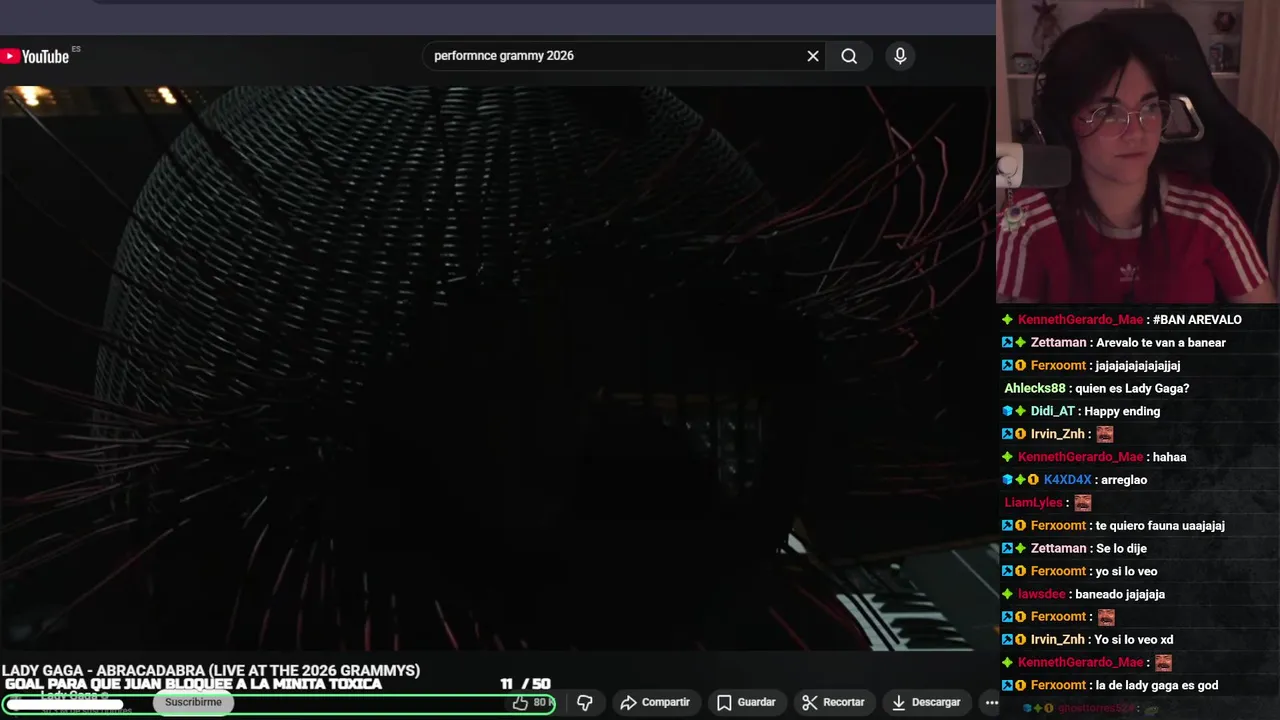
Task: Click the Lady Gaga performance video player
Action: coord(497,368)
